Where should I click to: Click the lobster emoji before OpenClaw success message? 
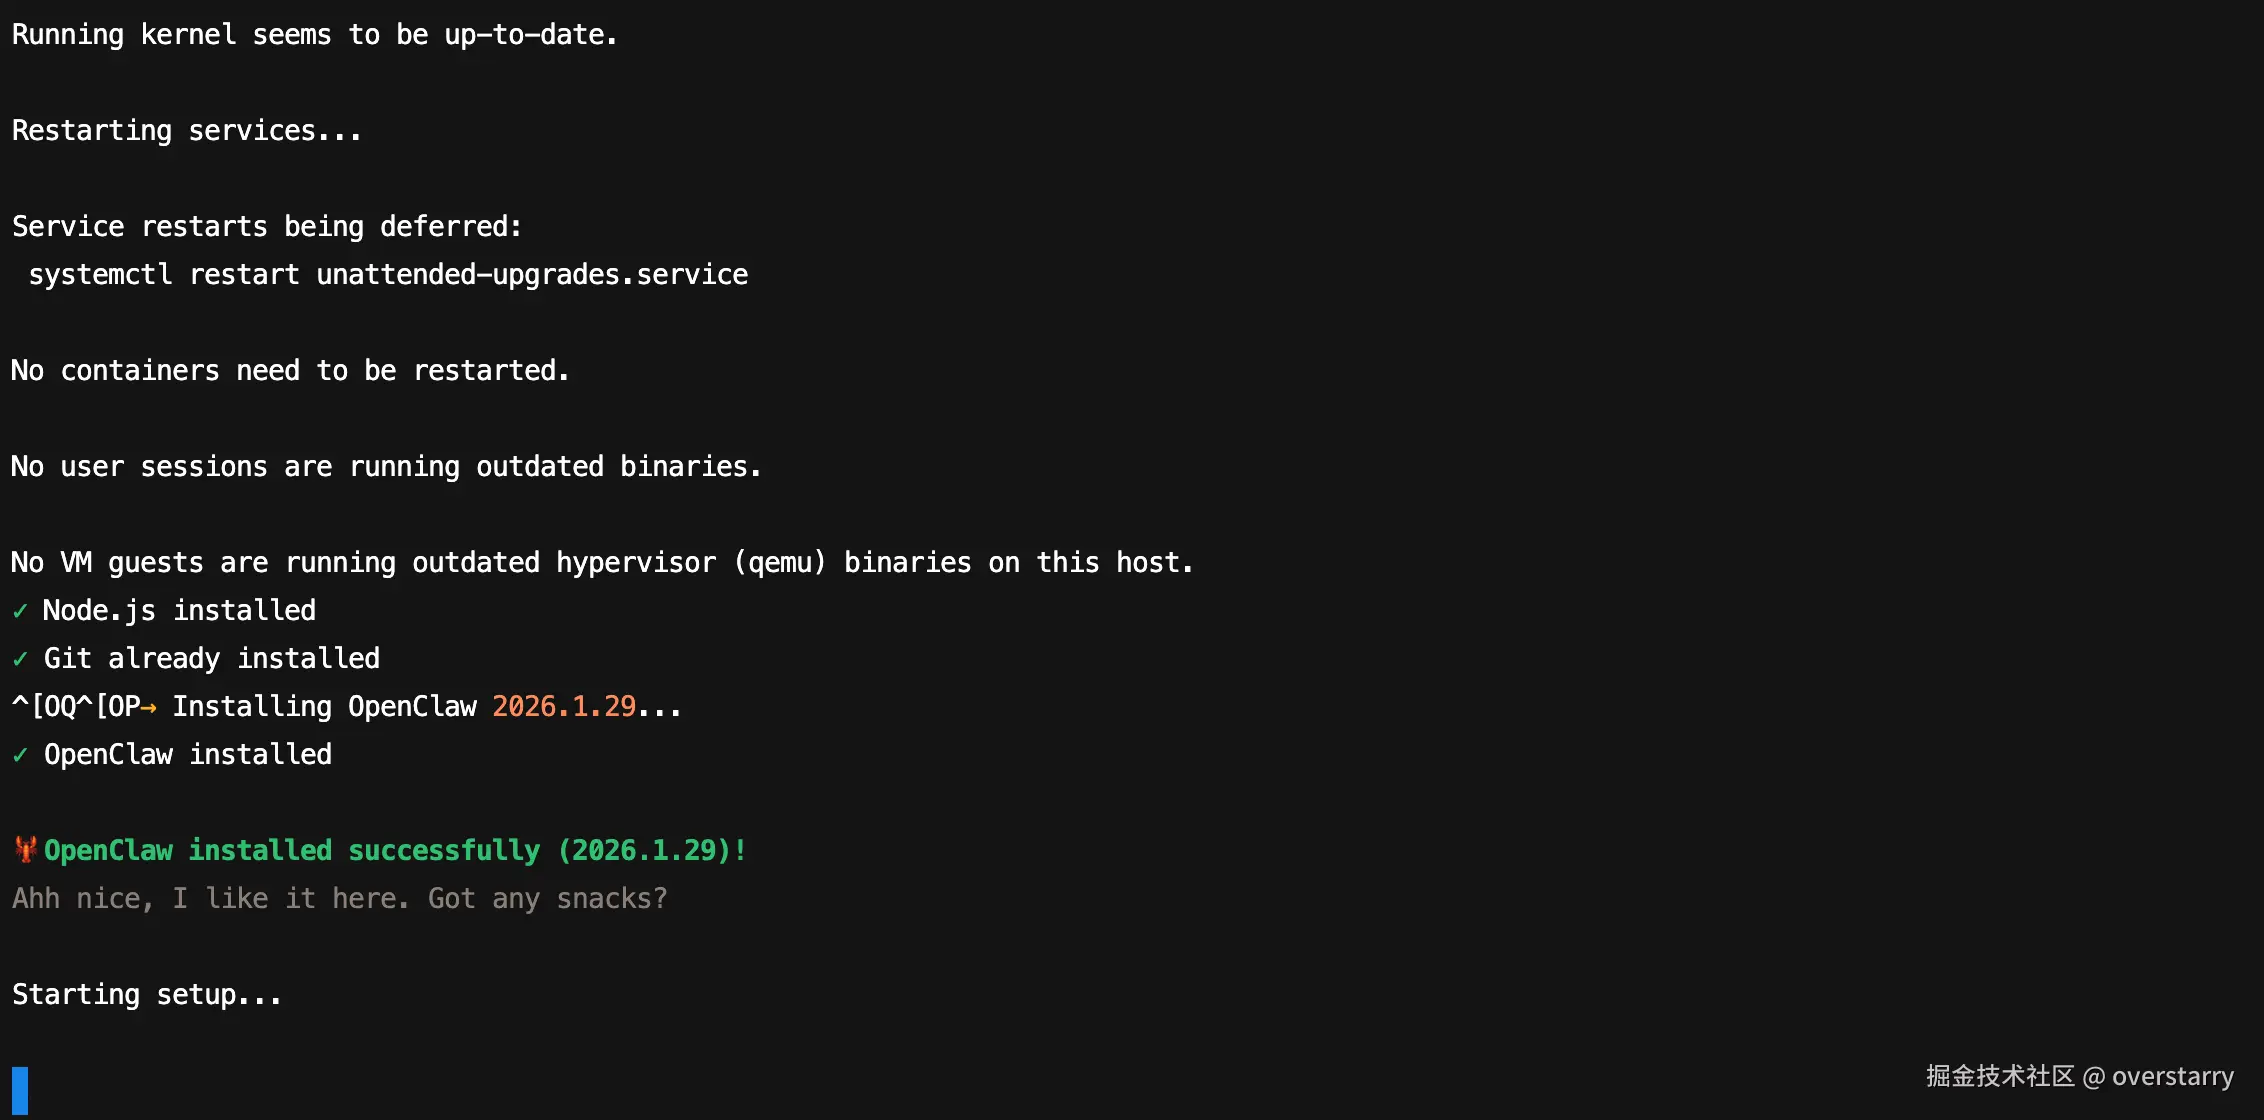pyautogui.click(x=26, y=850)
